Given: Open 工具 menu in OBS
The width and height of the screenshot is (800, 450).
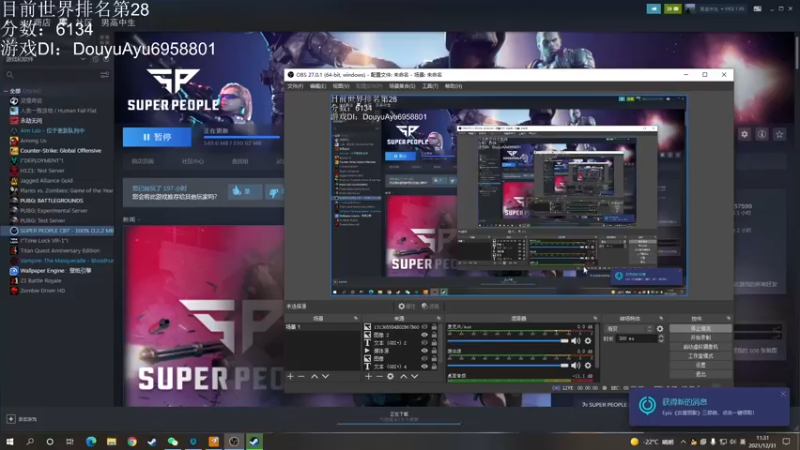Looking at the screenshot, I should point(430,86).
